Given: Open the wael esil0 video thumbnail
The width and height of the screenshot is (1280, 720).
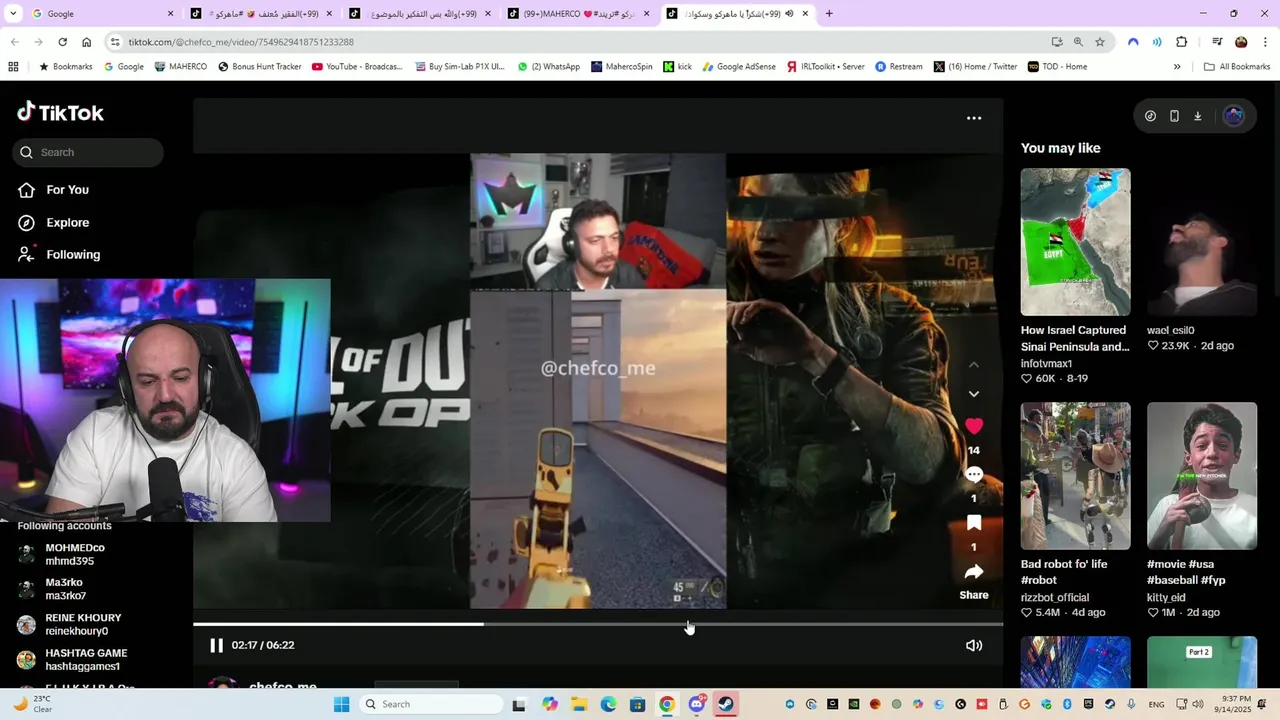Looking at the screenshot, I should [x=1201, y=242].
